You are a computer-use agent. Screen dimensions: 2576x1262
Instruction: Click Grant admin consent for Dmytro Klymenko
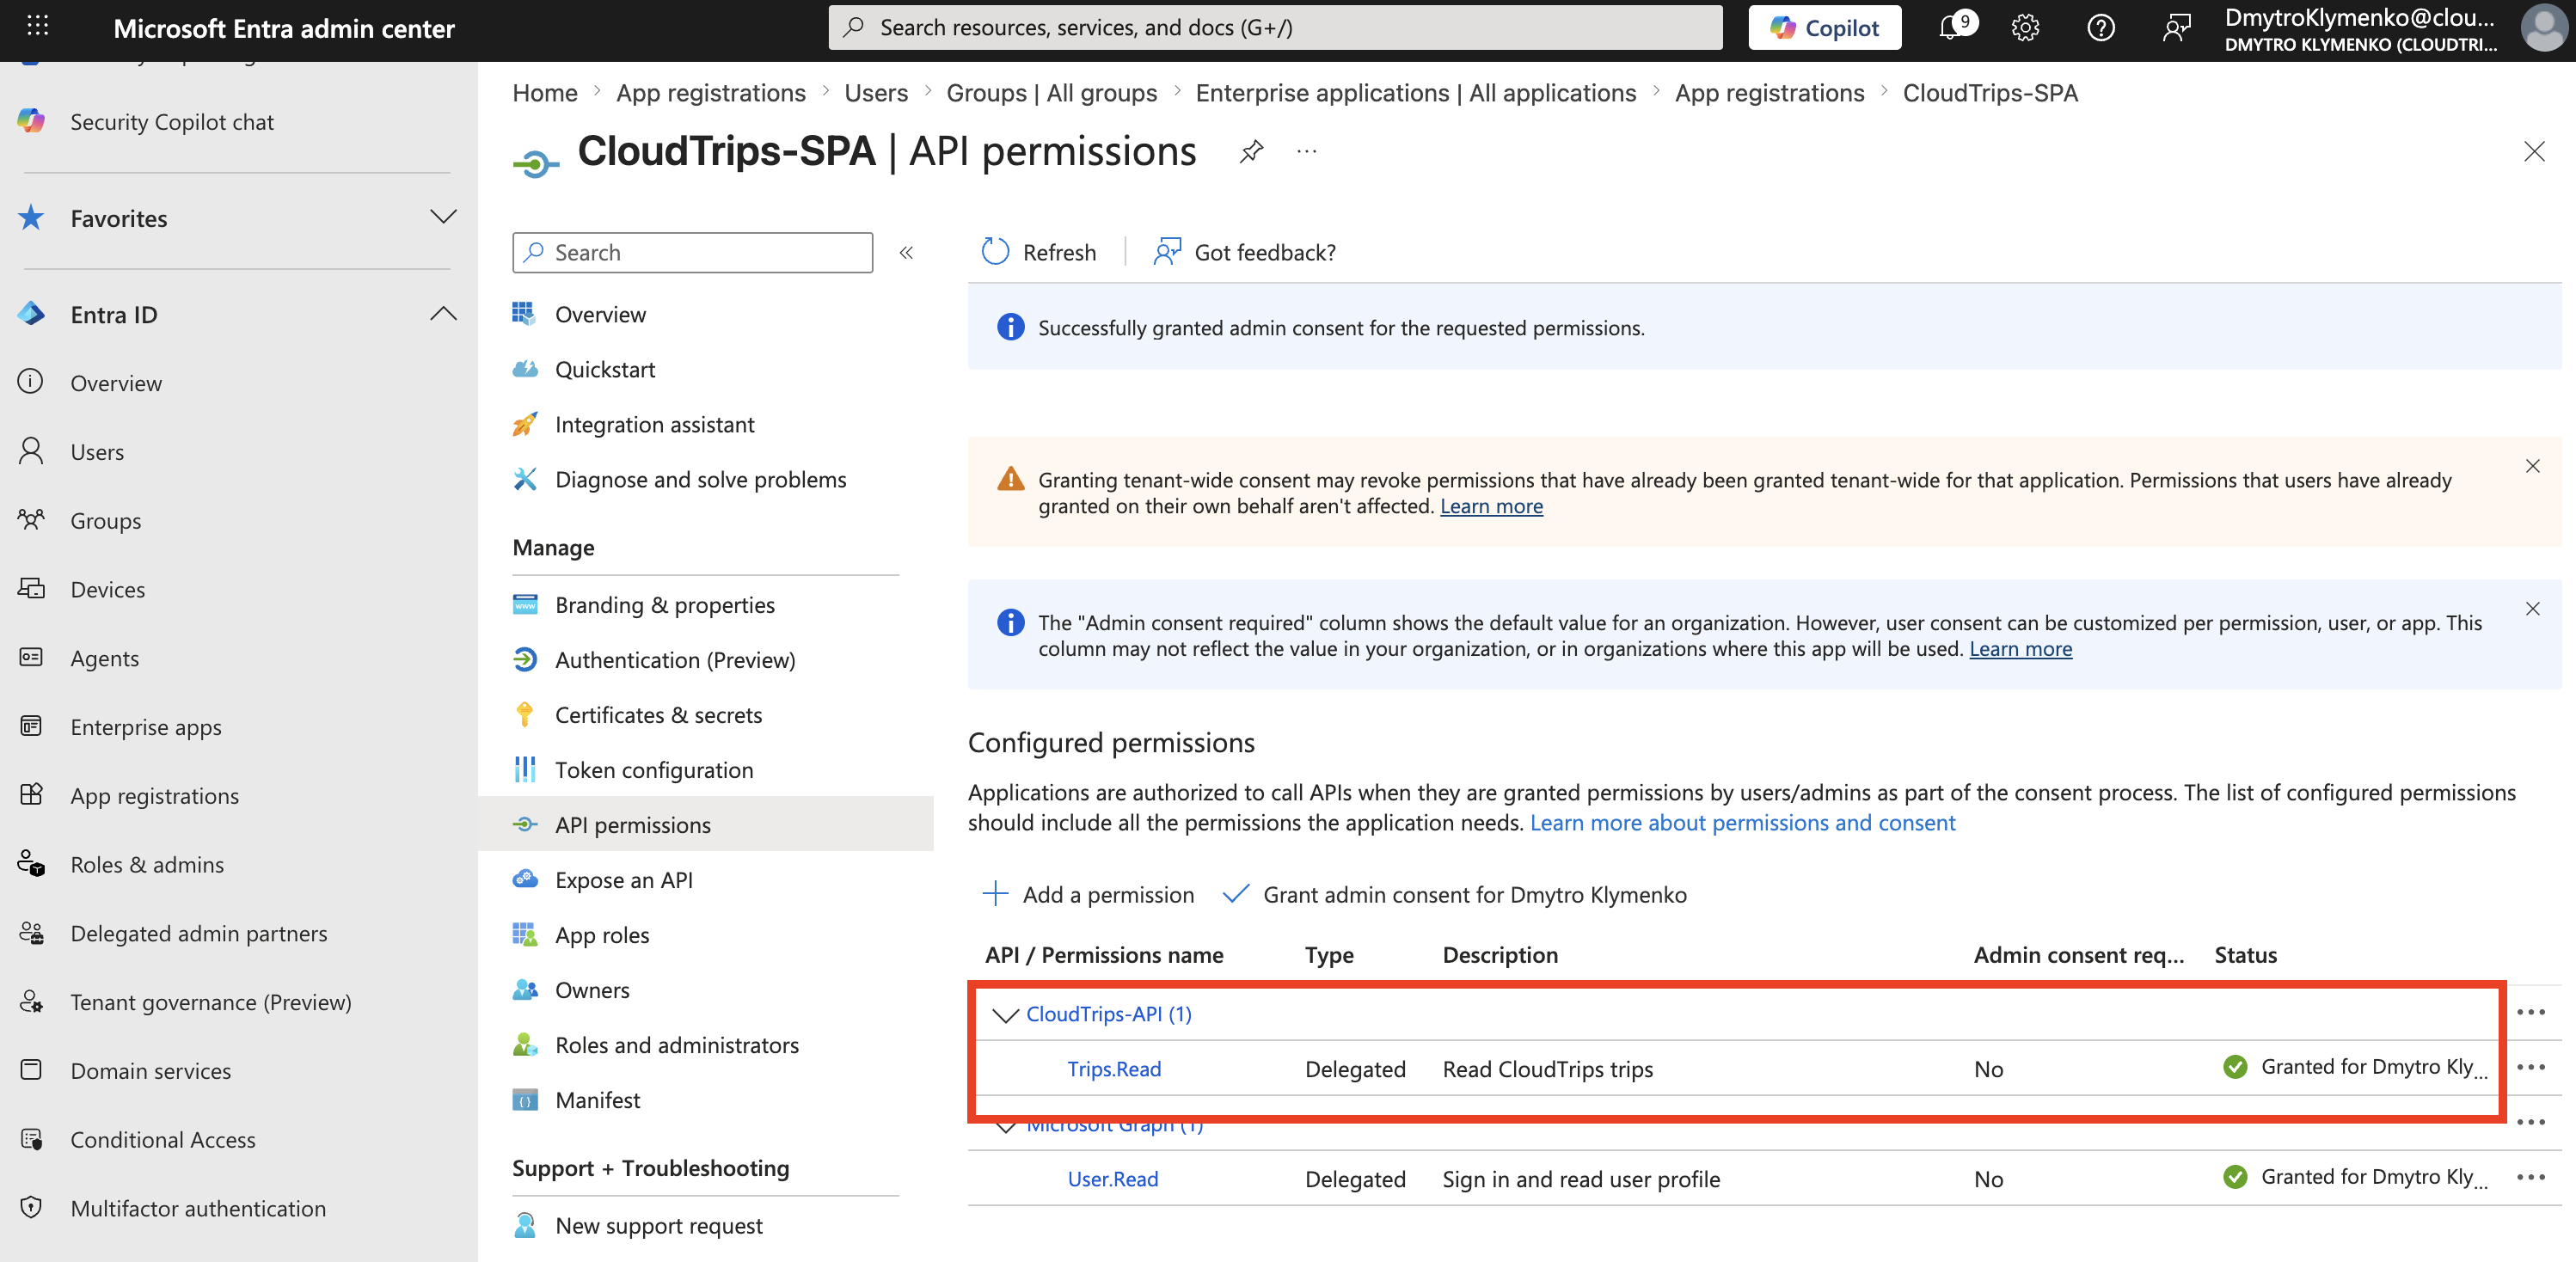pos(1454,895)
